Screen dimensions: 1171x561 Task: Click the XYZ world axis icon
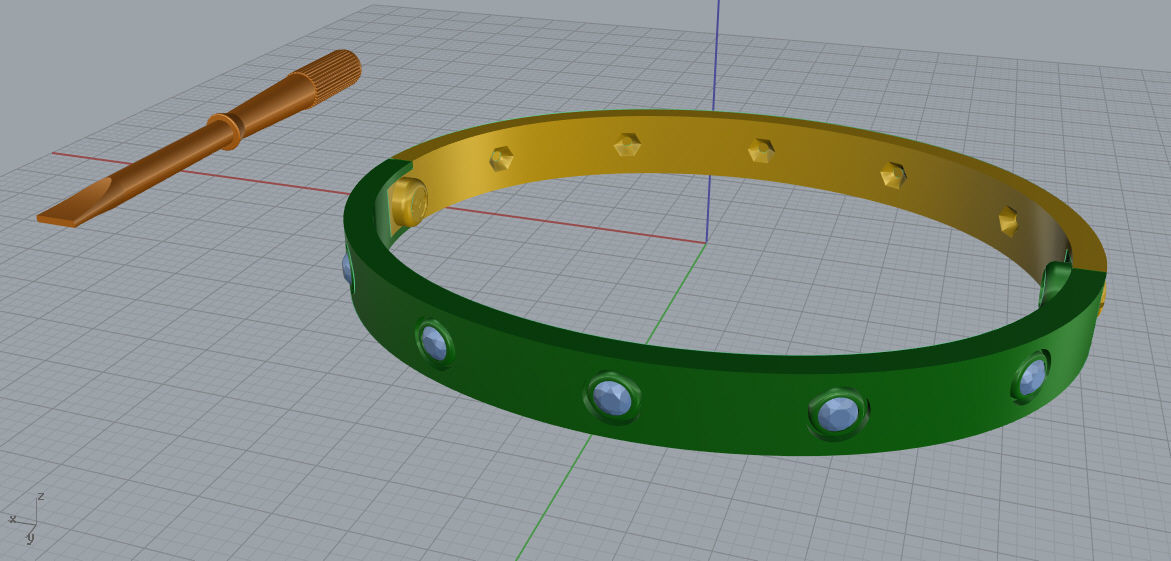point(25,517)
